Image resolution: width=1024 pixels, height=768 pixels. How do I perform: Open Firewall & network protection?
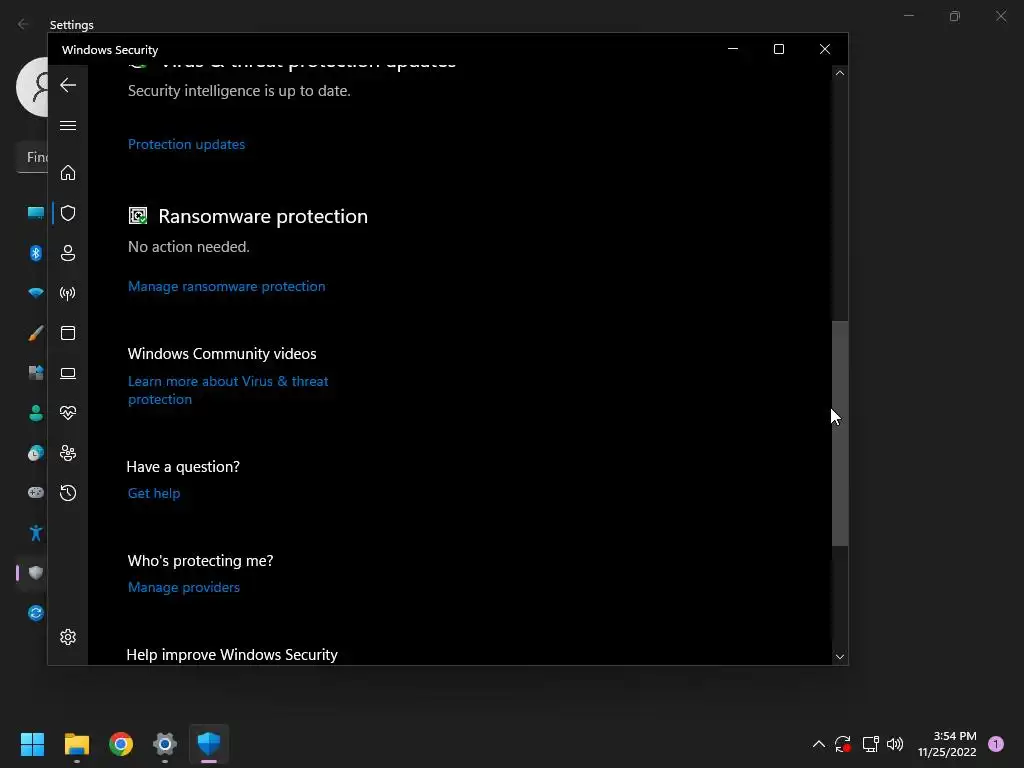(68, 293)
